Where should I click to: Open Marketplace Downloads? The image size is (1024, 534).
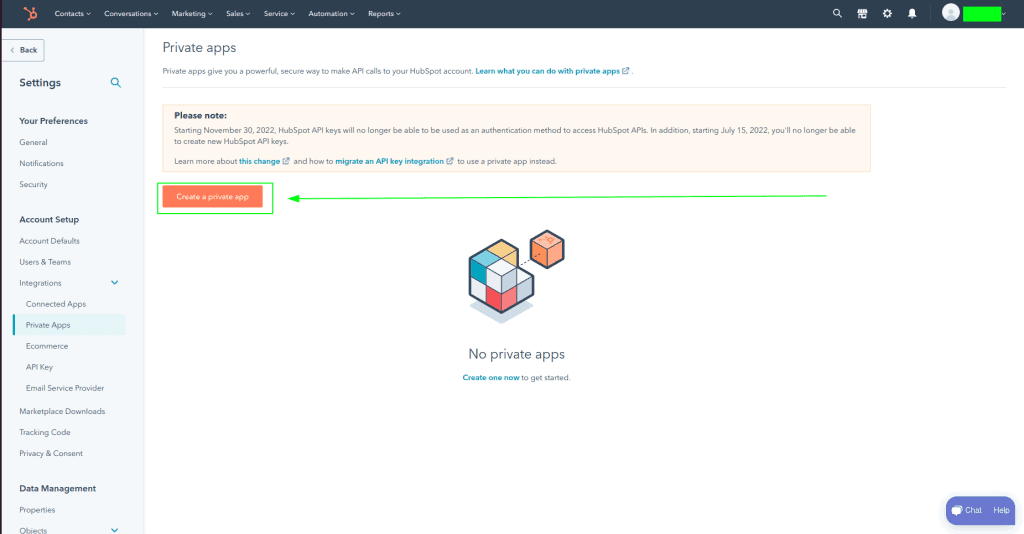coord(62,411)
